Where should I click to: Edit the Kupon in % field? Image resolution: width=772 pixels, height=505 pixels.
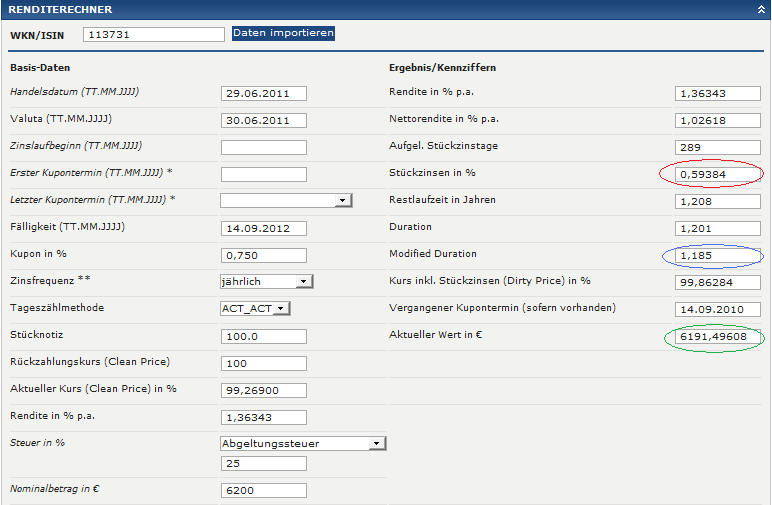tap(264, 255)
